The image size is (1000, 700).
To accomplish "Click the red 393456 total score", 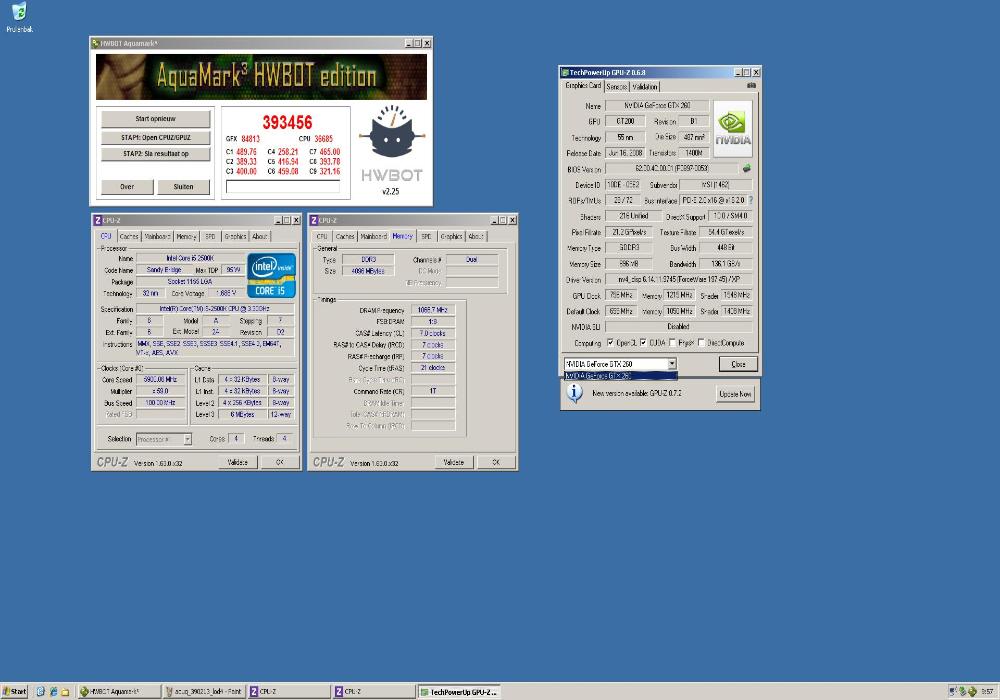I will pos(287,122).
